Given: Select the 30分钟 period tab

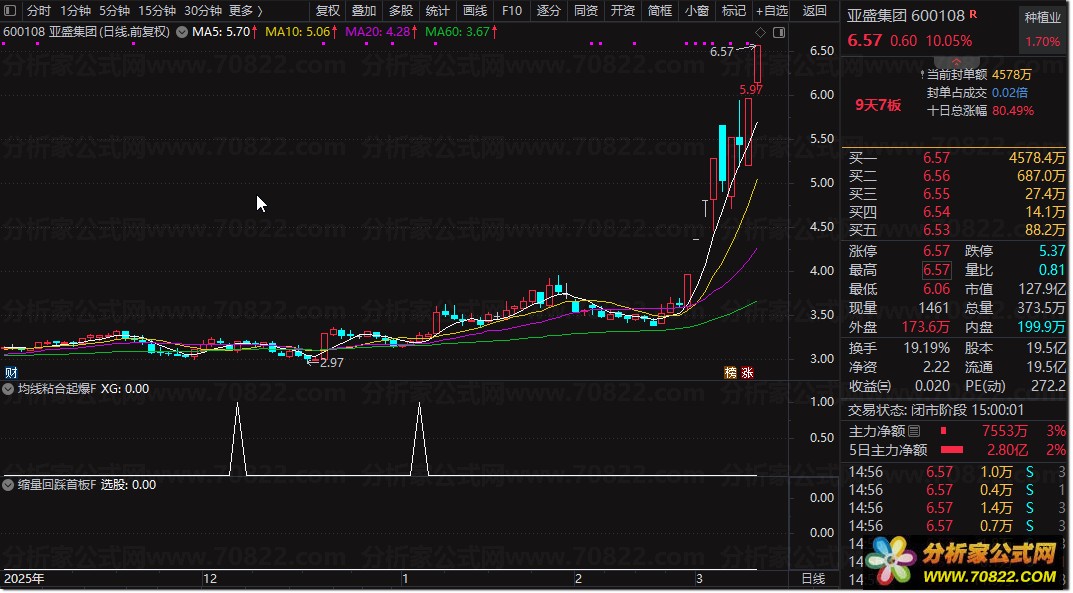Looking at the screenshot, I should (203, 10).
